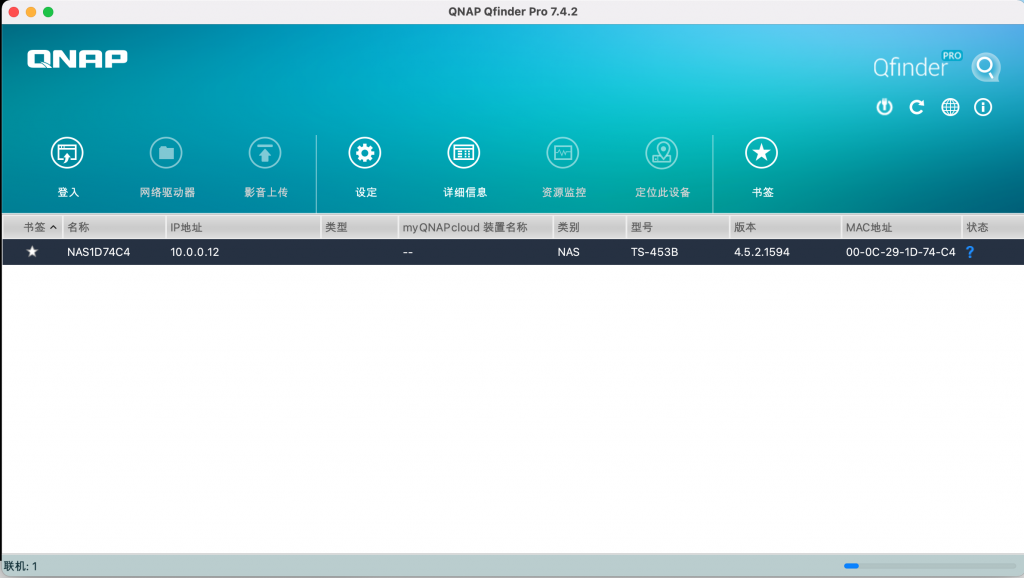Maximize the Qfinder Pro window
The height and width of the screenshot is (578, 1024).
coord(48,12)
